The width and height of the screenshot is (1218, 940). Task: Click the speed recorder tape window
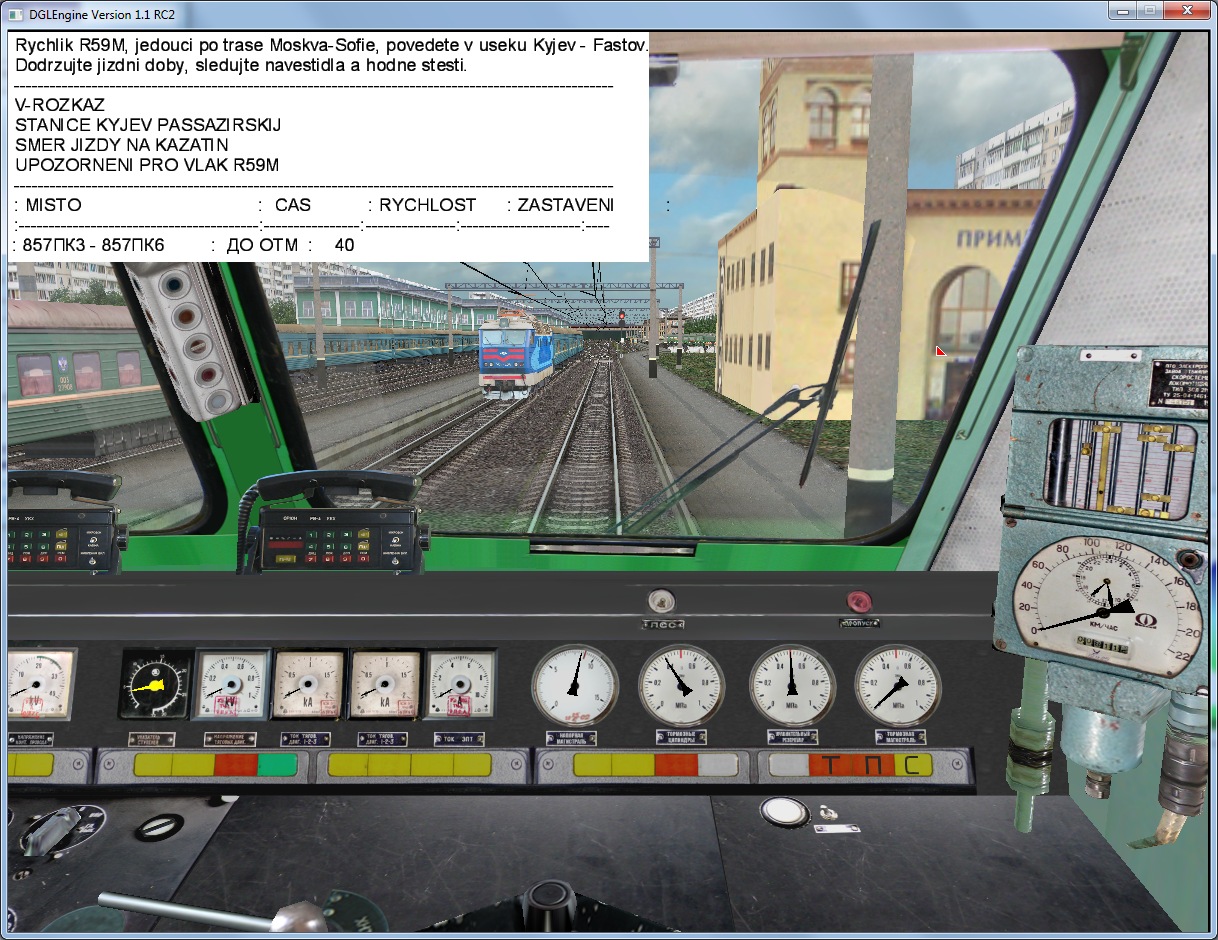point(1118,461)
